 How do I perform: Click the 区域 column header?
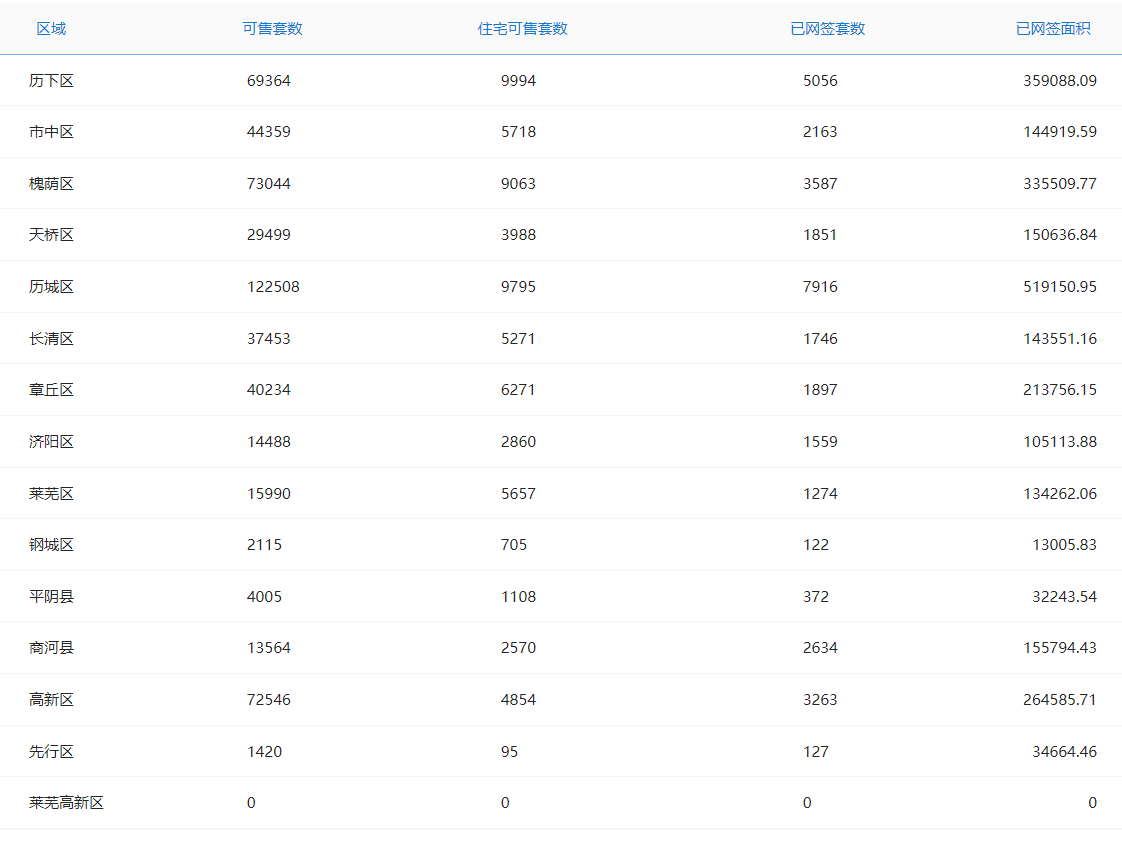[x=51, y=29]
